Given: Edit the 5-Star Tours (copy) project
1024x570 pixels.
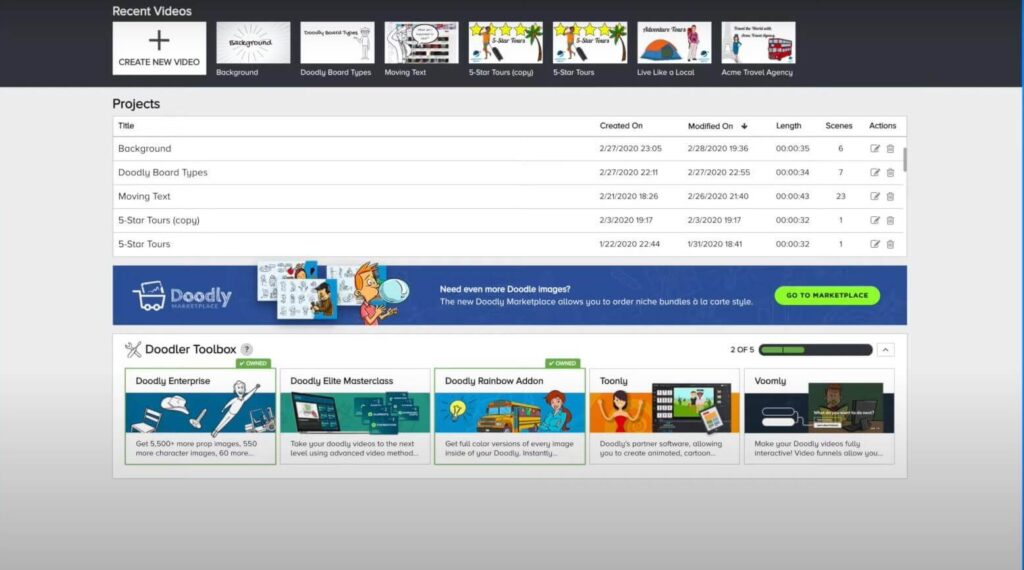Looking at the screenshot, I should (x=874, y=220).
